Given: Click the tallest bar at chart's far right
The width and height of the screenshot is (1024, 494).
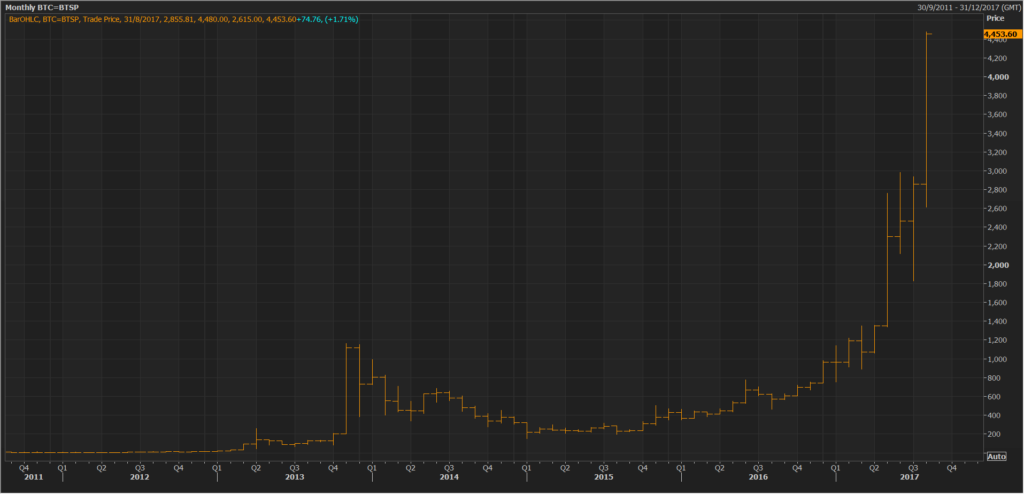Looking at the screenshot, I should point(927,120).
